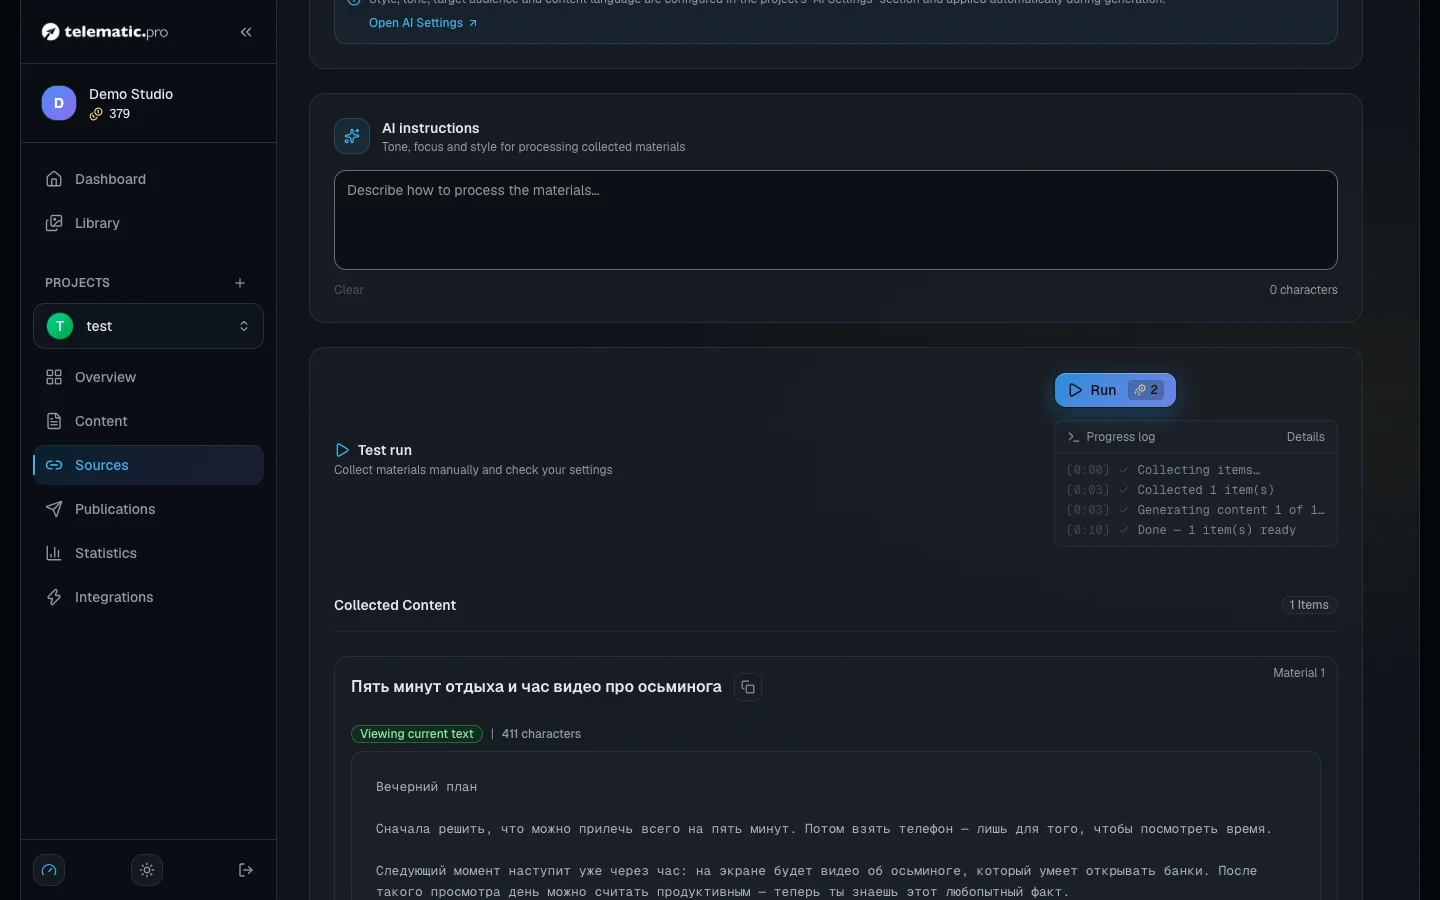Copy the collected material title
The height and width of the screenshot is (900, 1440).
tap(748, 687)
